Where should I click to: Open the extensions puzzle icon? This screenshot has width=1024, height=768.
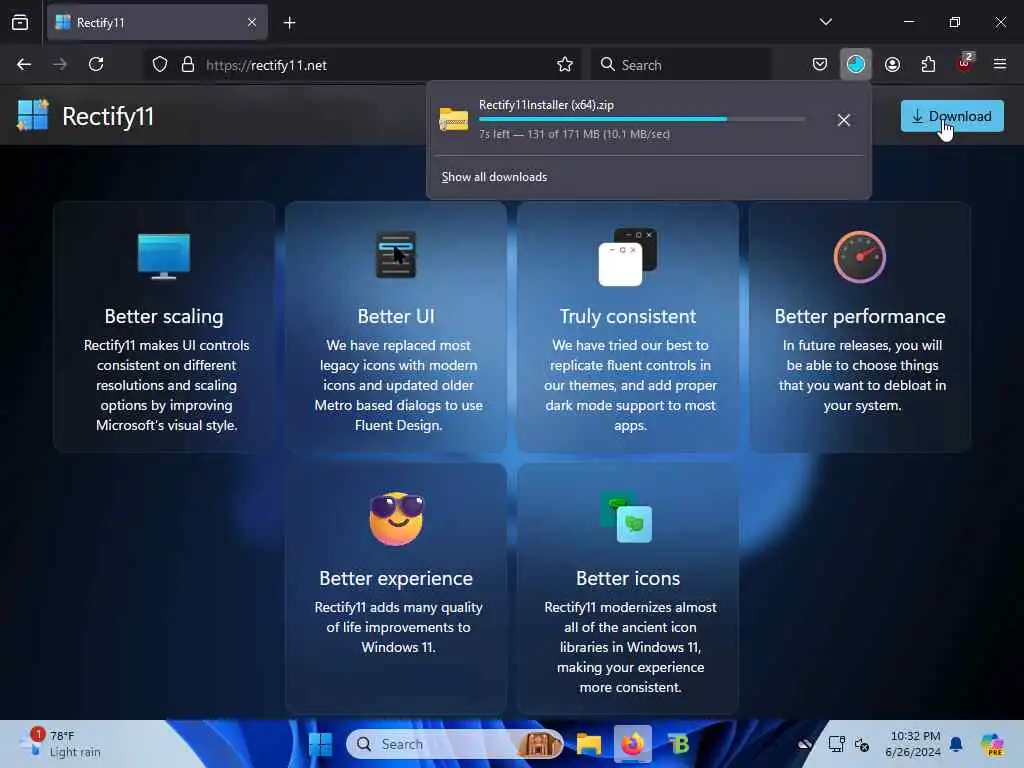pyautogui.click(x=928, y=65)
